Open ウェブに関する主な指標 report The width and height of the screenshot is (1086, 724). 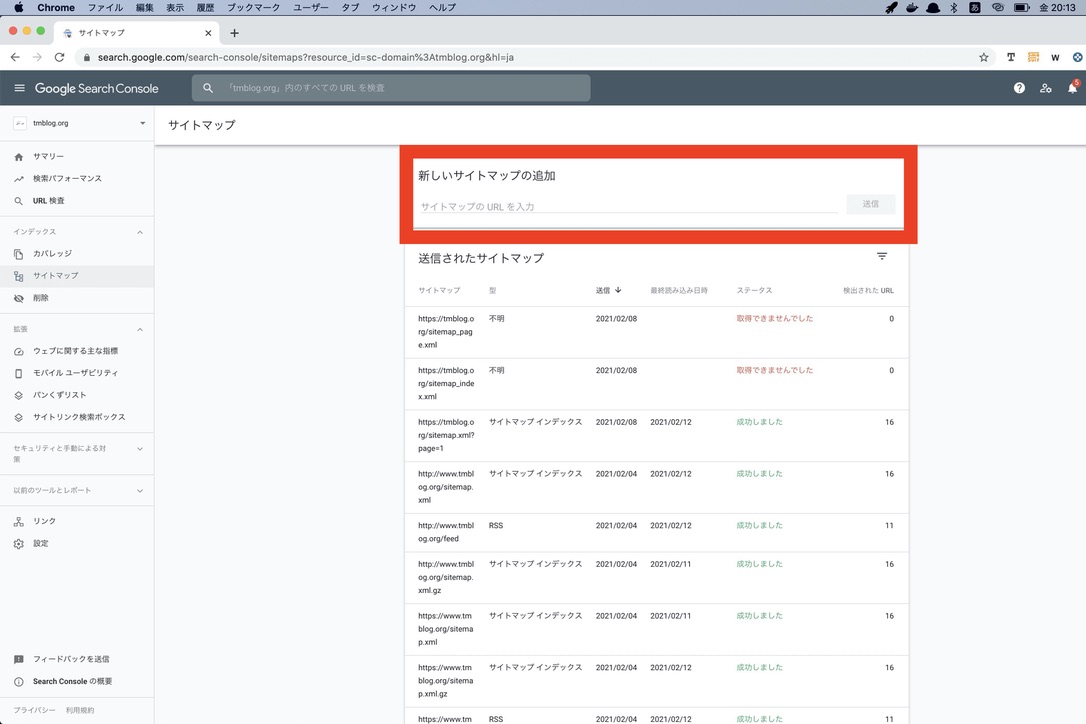[x=77, y=351]
